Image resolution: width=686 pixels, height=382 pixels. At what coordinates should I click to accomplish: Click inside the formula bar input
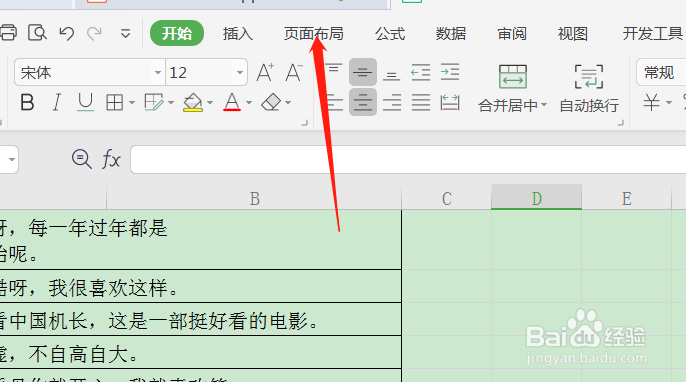[x=408, y=159]
